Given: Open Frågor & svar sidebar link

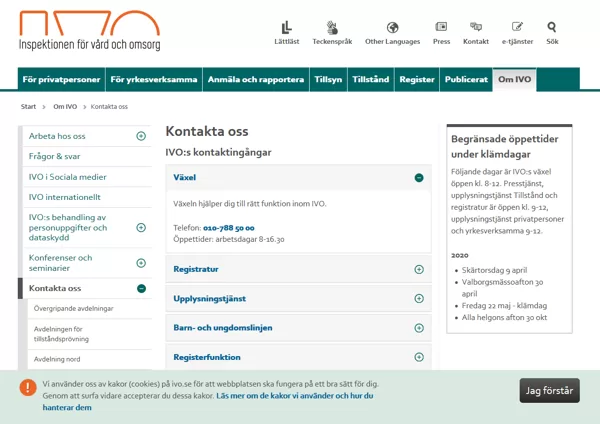Looking at the screenshot, I should coord(54,157).
